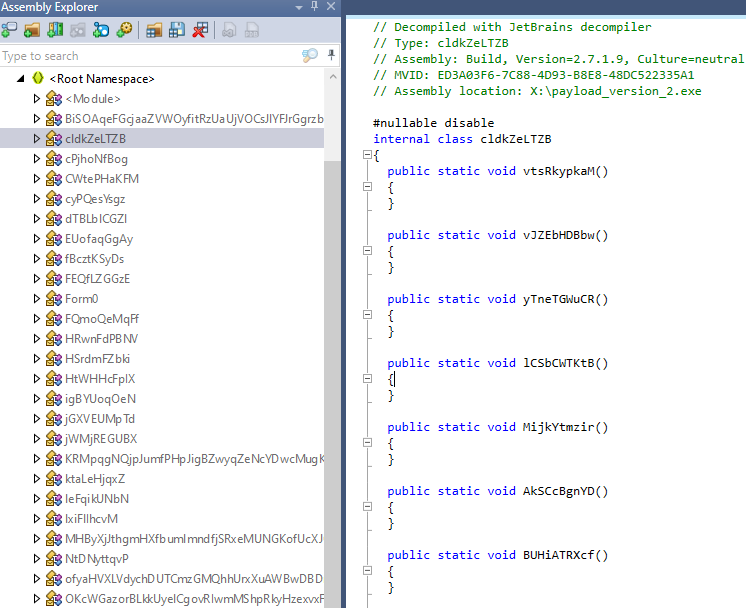
Task: Click the Assembly location comment line
Action: coord(537,91)
